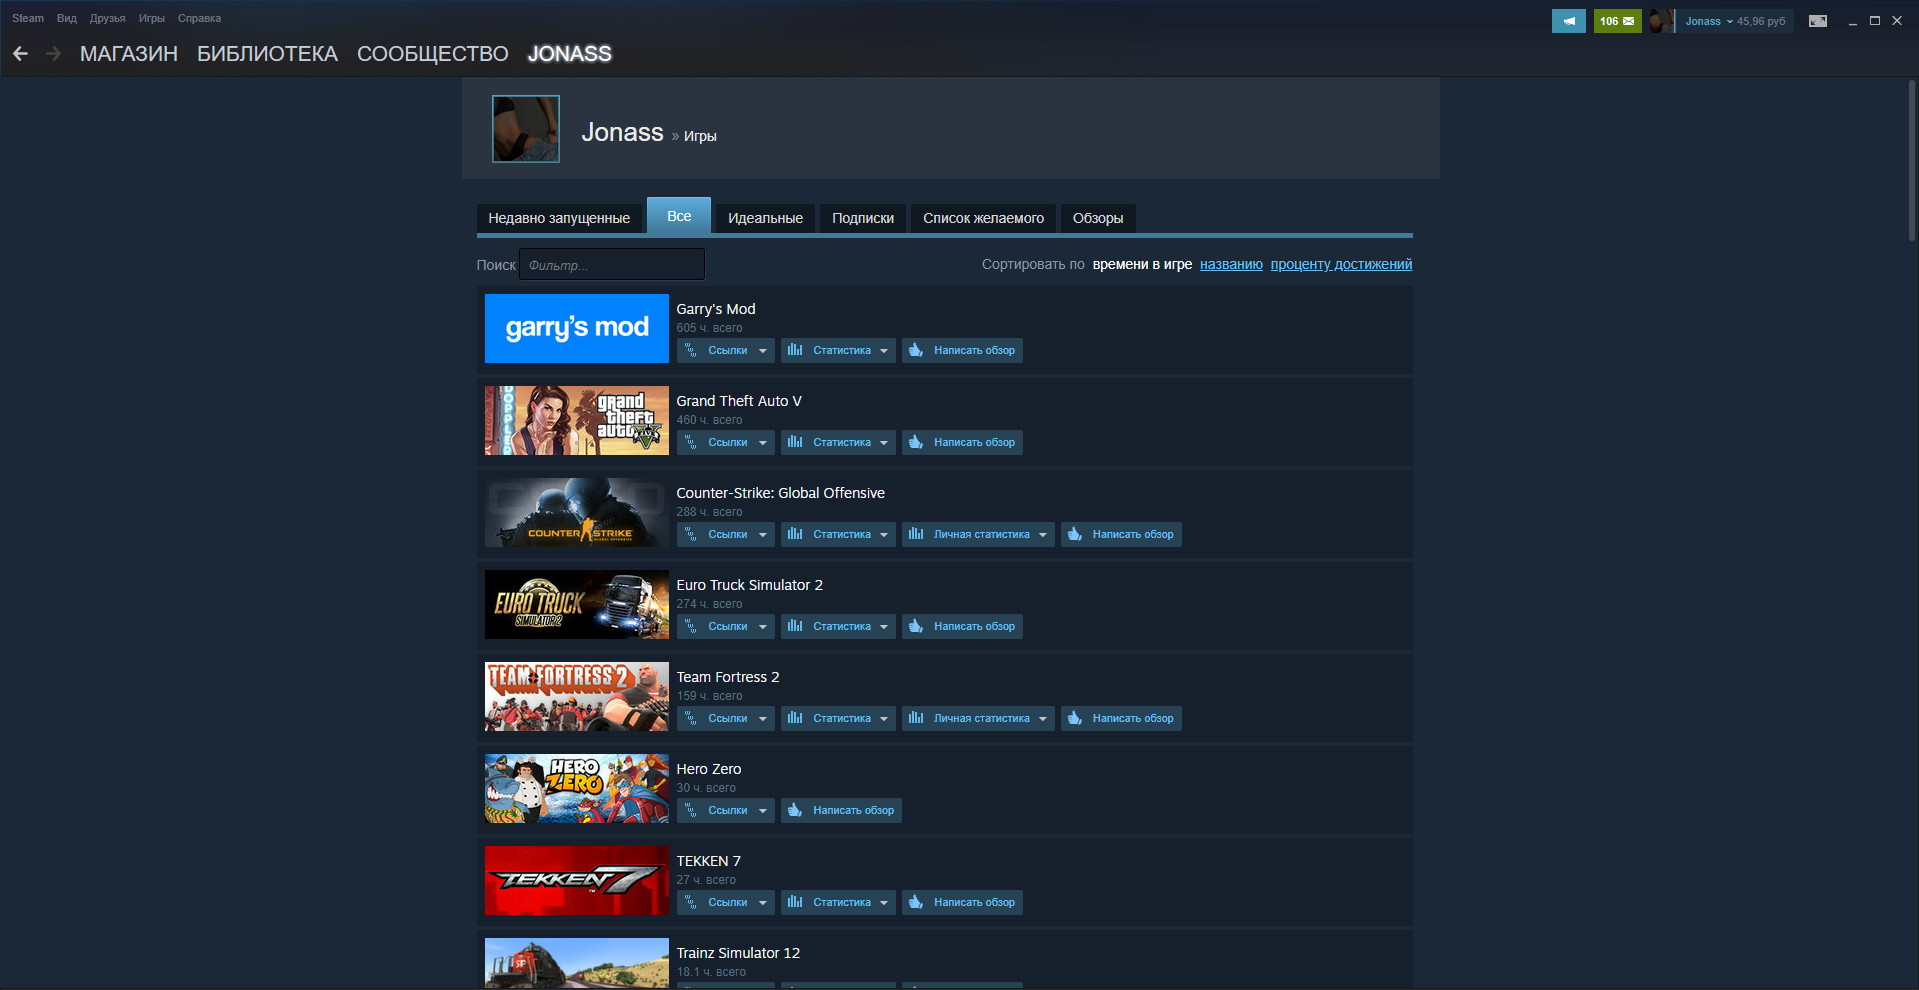This screenshot has height=990, width=1919.
Task: Click links chain icon in Grand Theft Auto V row
Action: click(691, 442)
